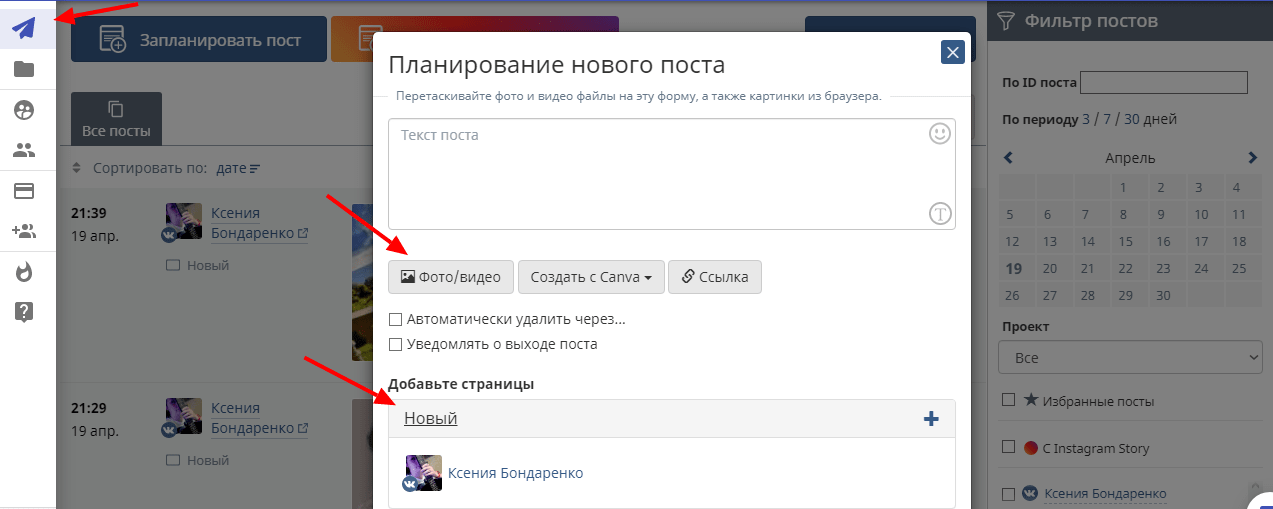The width and height of the screenshot is (1273, 509).
Task: Open the folder icon in sidebar
Action: (24, 69)
